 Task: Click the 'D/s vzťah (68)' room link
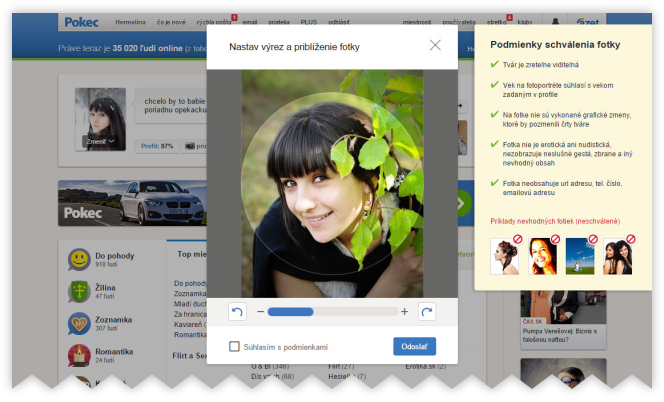click(x=272, y=376)
